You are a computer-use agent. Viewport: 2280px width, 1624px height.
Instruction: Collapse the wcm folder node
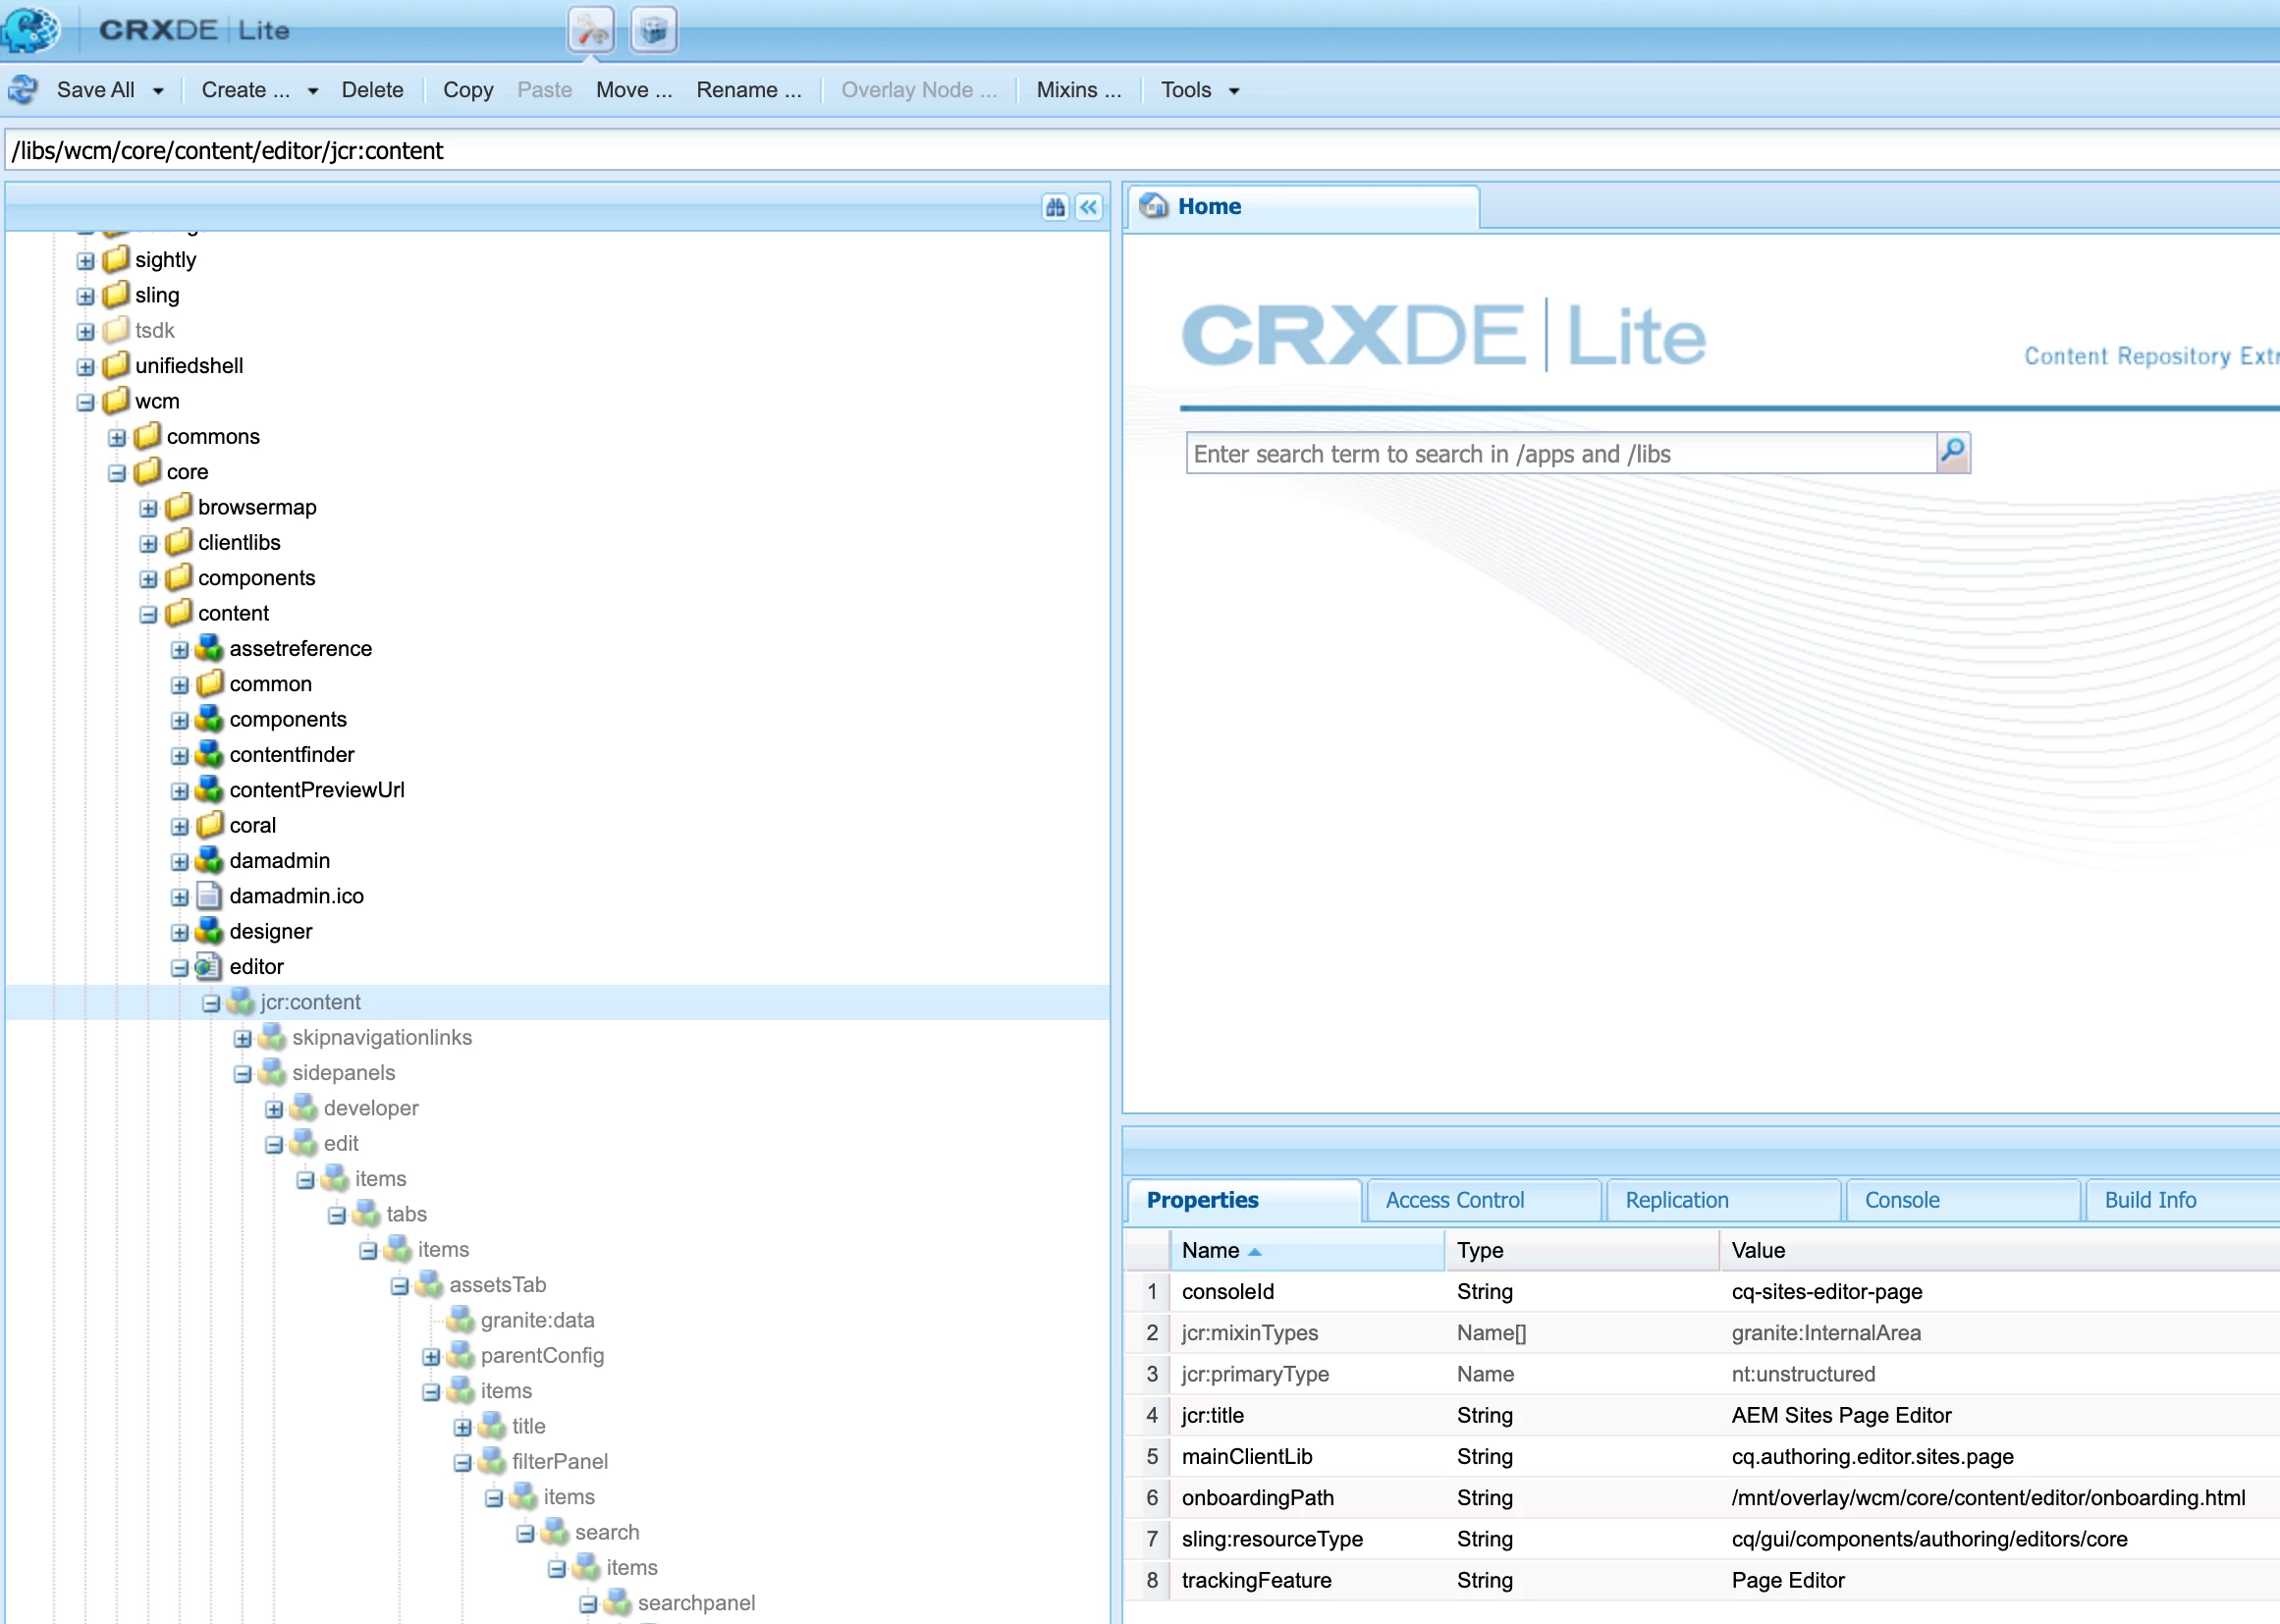[x=86, y=402]
